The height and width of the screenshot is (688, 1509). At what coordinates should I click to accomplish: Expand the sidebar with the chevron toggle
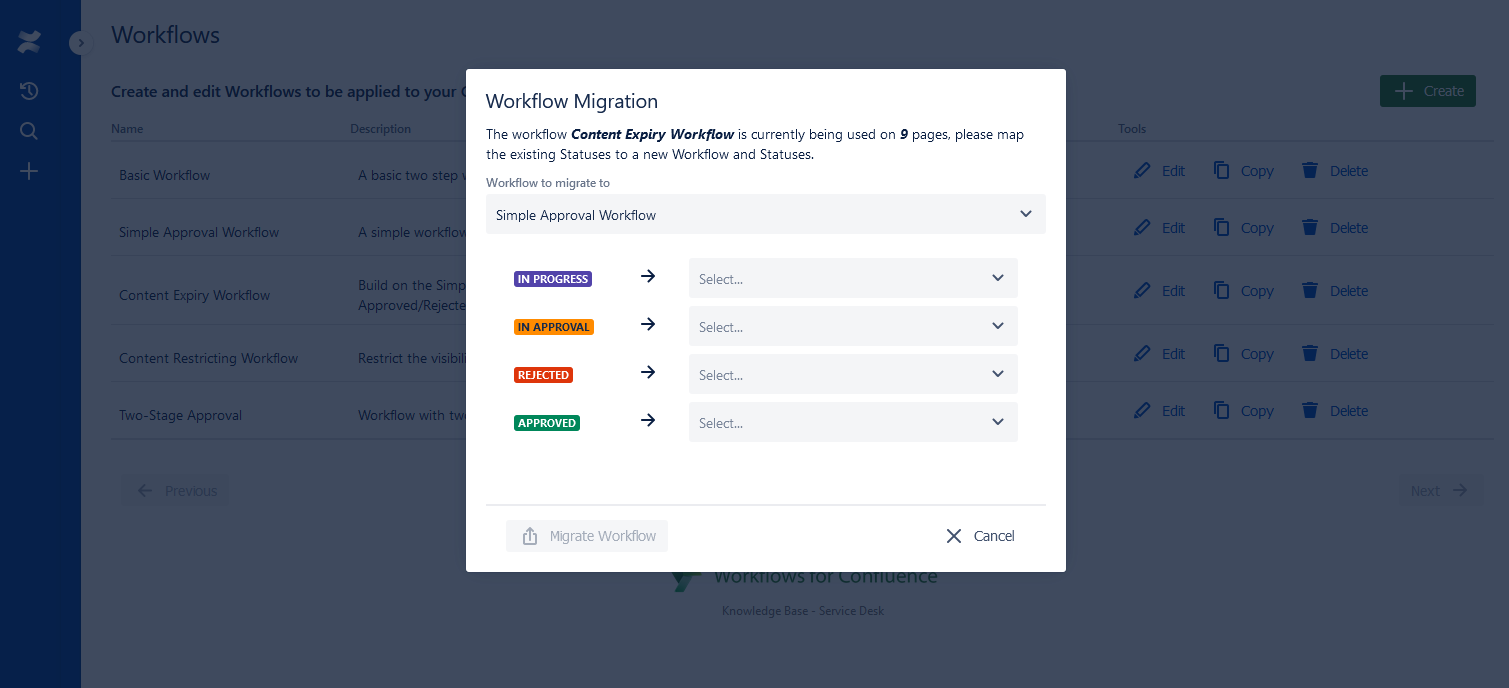pos(81,43)
